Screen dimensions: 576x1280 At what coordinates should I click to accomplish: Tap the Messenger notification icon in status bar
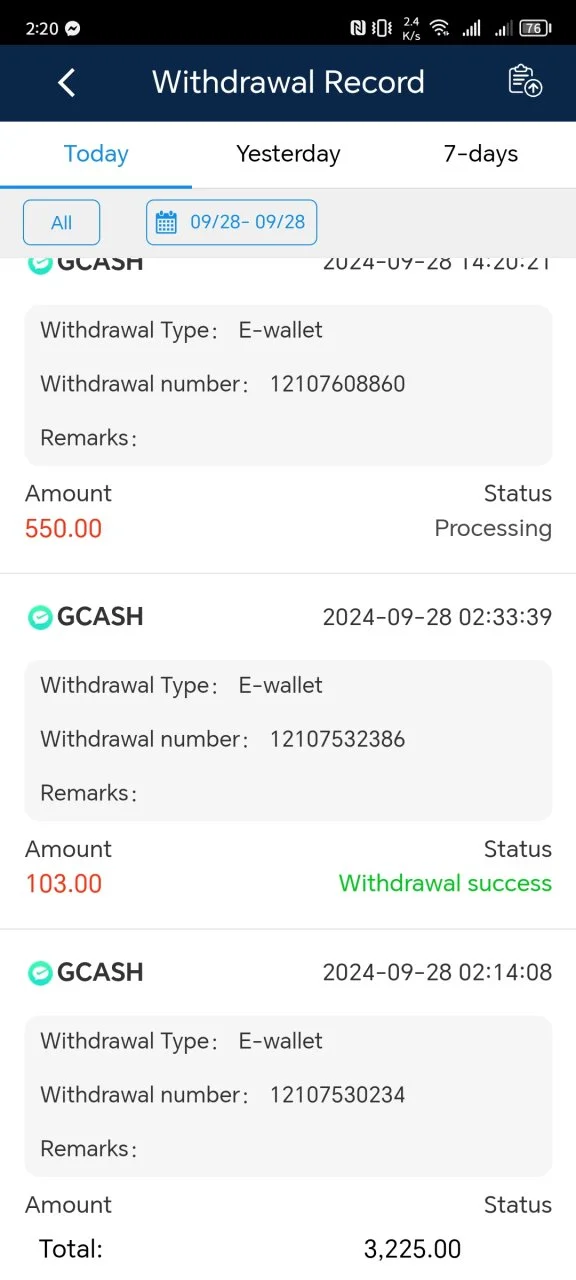[x=72, y=28]
